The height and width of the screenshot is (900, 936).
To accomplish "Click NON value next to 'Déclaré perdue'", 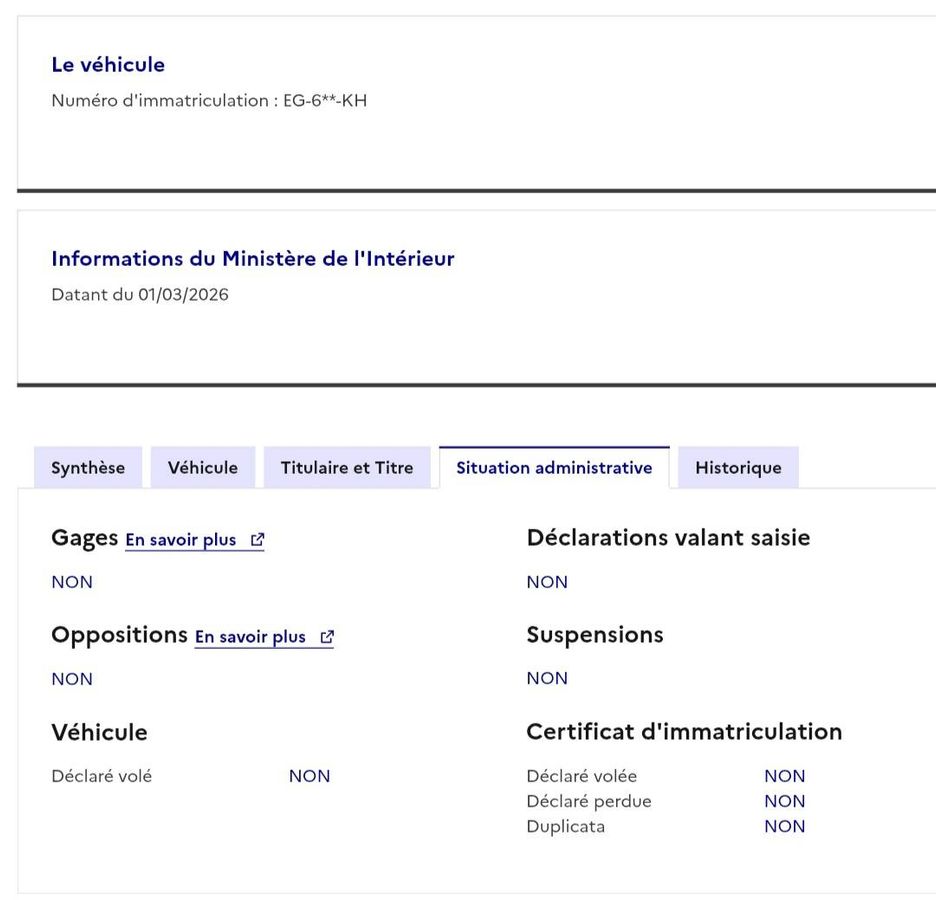I will (784, 802).
